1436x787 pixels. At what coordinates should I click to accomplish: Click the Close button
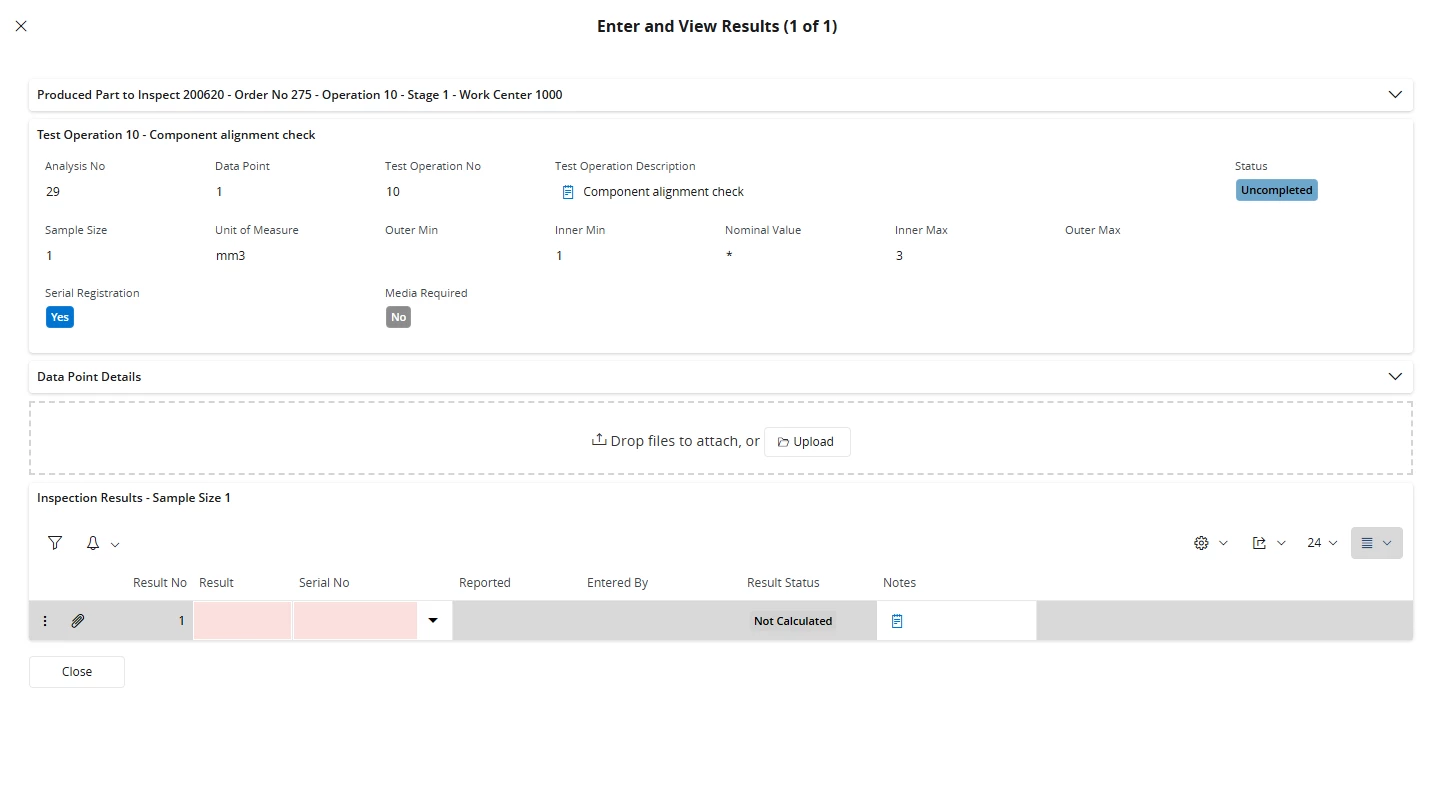point(77,672)
